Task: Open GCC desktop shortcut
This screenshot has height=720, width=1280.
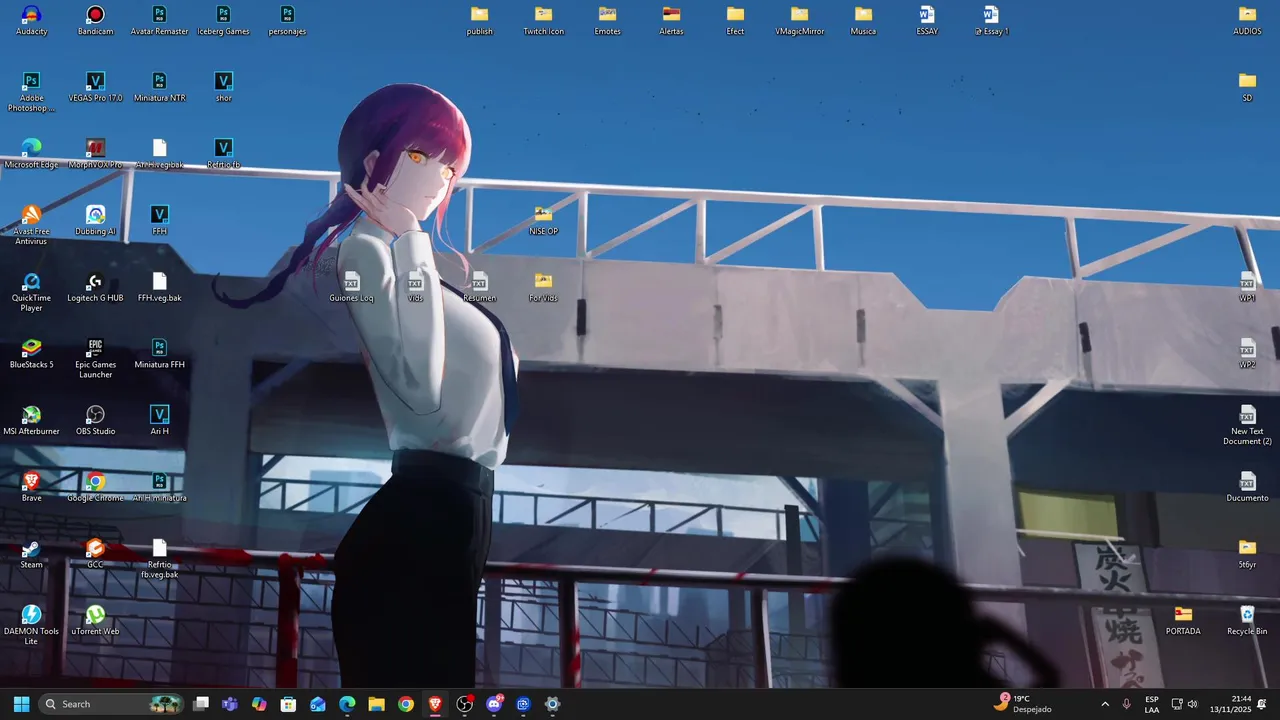Action: [x=95, y=554]
